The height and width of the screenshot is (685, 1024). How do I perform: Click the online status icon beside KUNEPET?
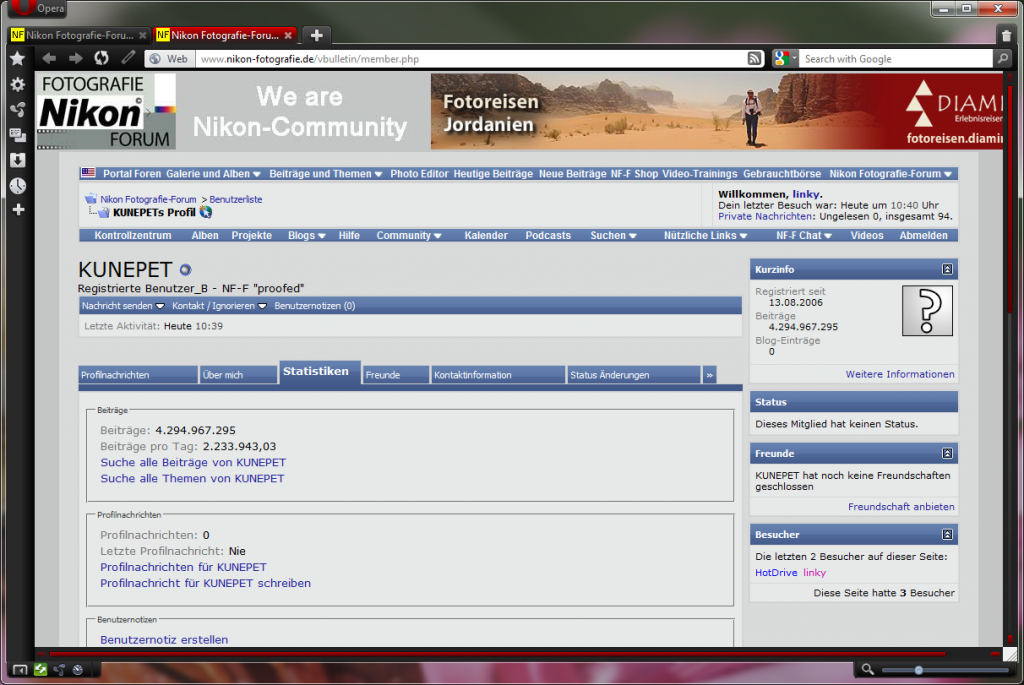point(185,269)
